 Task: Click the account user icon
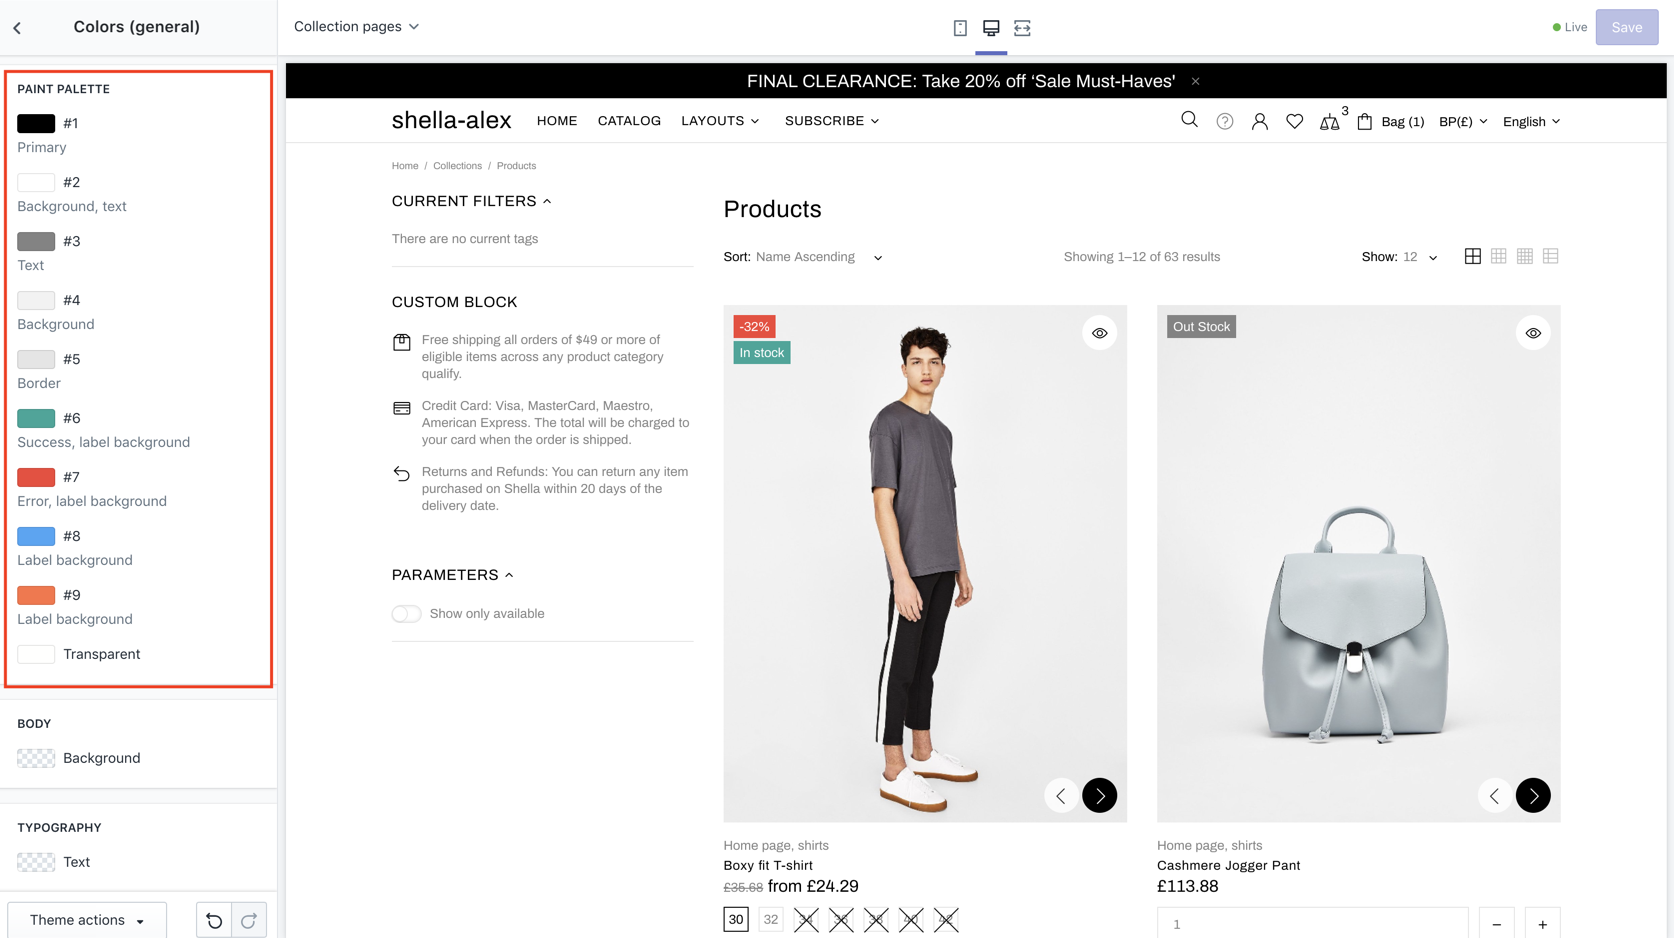(x=1259, y=121)
